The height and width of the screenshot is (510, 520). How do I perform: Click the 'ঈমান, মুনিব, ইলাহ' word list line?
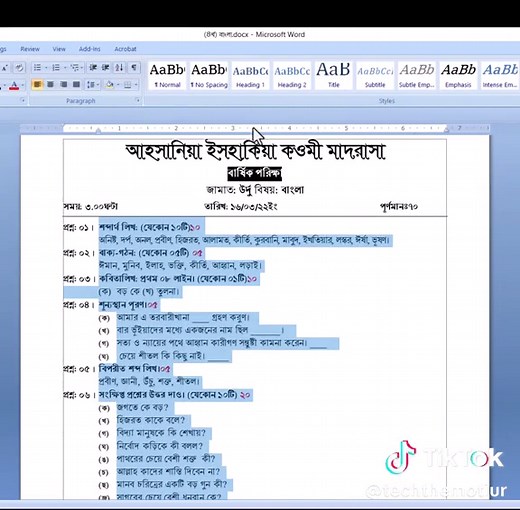180,266
